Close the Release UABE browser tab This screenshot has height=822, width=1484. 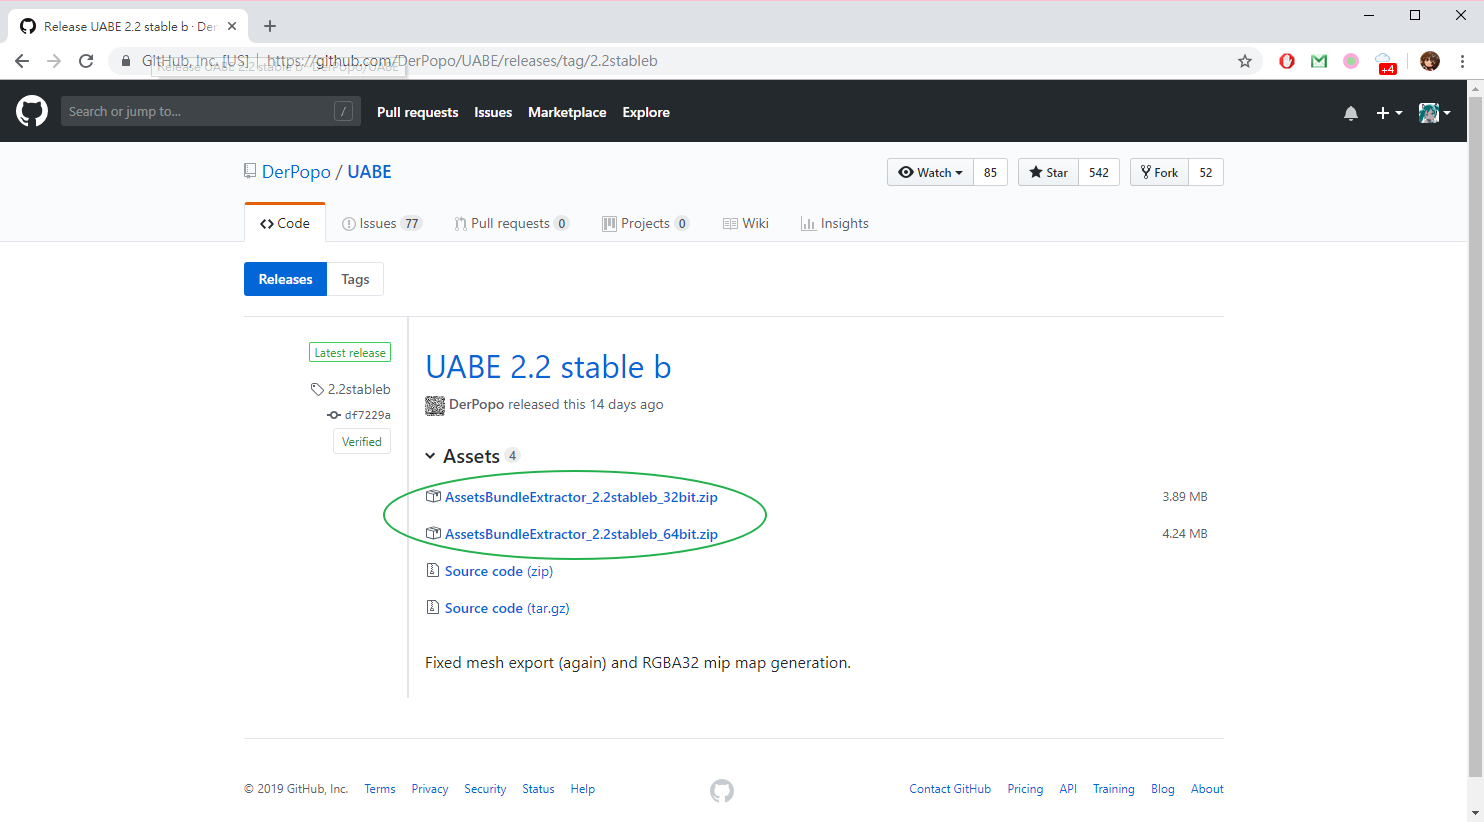[232, 26]
